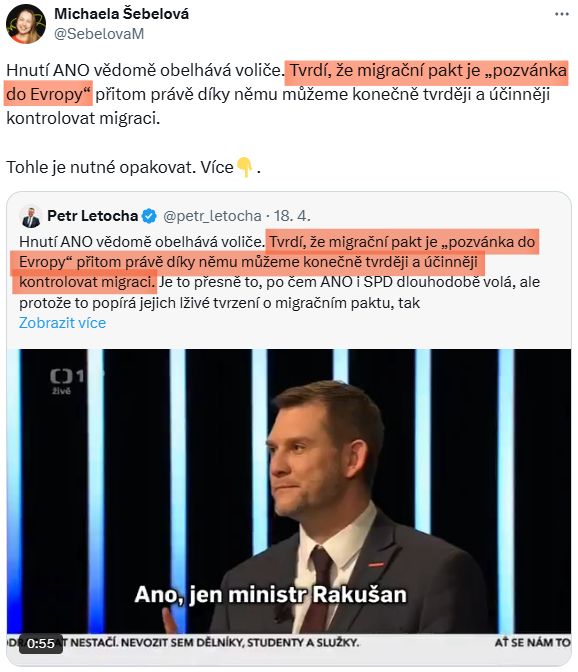The height and width of the screenshot is (672, 578).
Task: Click the news ticker at video bottom
Action: (x=289, y=642)
